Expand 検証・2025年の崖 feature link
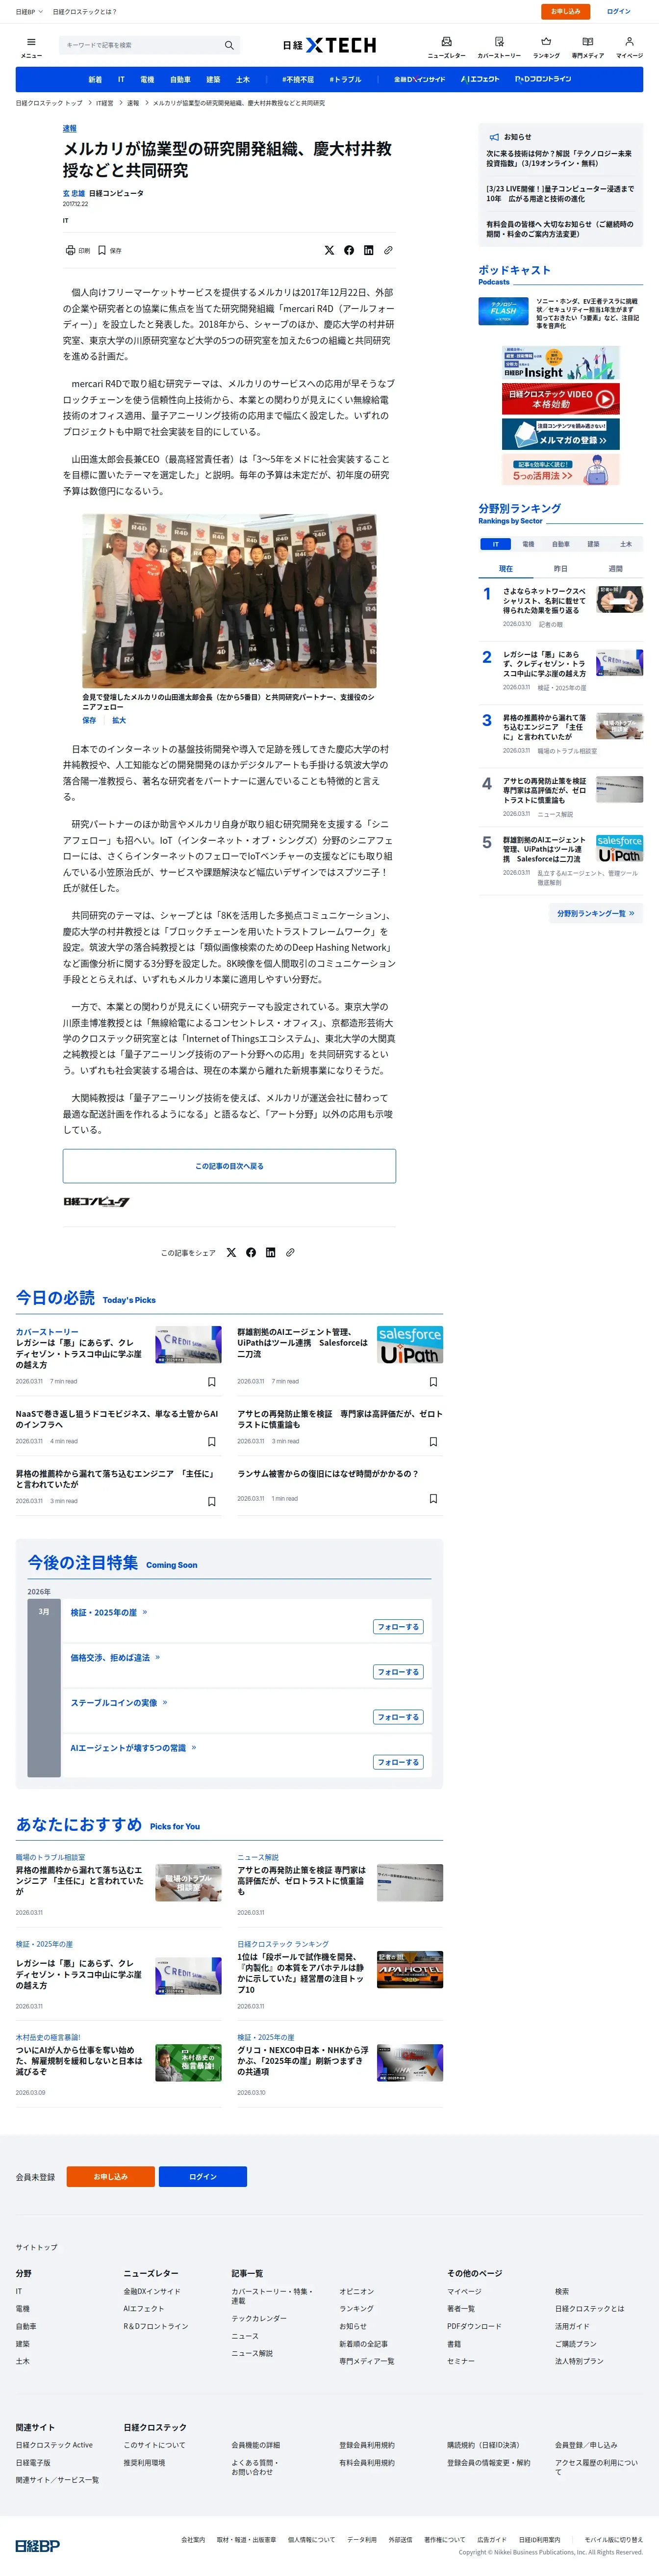This screenshot has height=2576, width=659. click(109, 1612)
